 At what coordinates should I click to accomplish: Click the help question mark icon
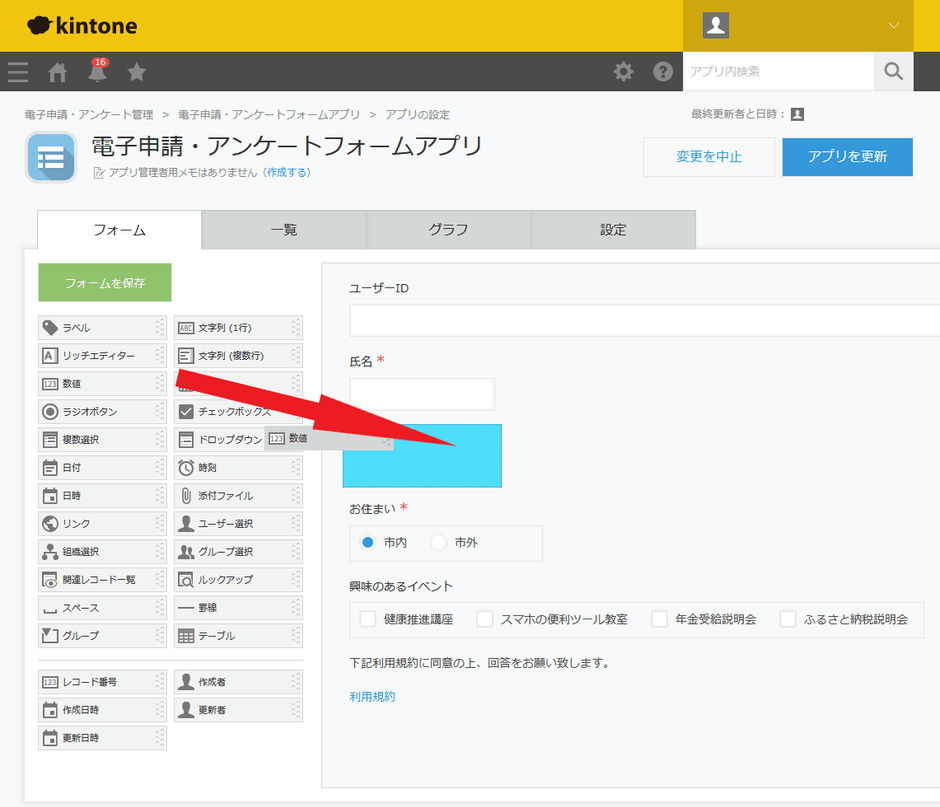(x=662, y=72)
